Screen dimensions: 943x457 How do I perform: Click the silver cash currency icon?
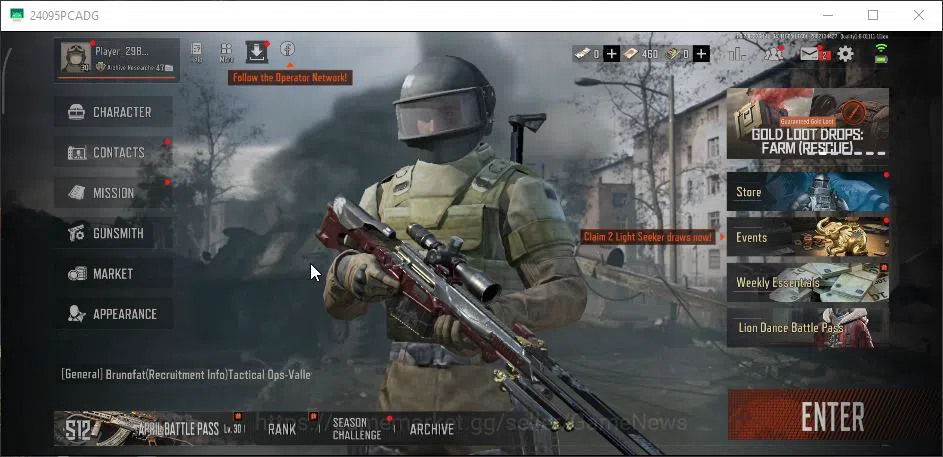582,54
